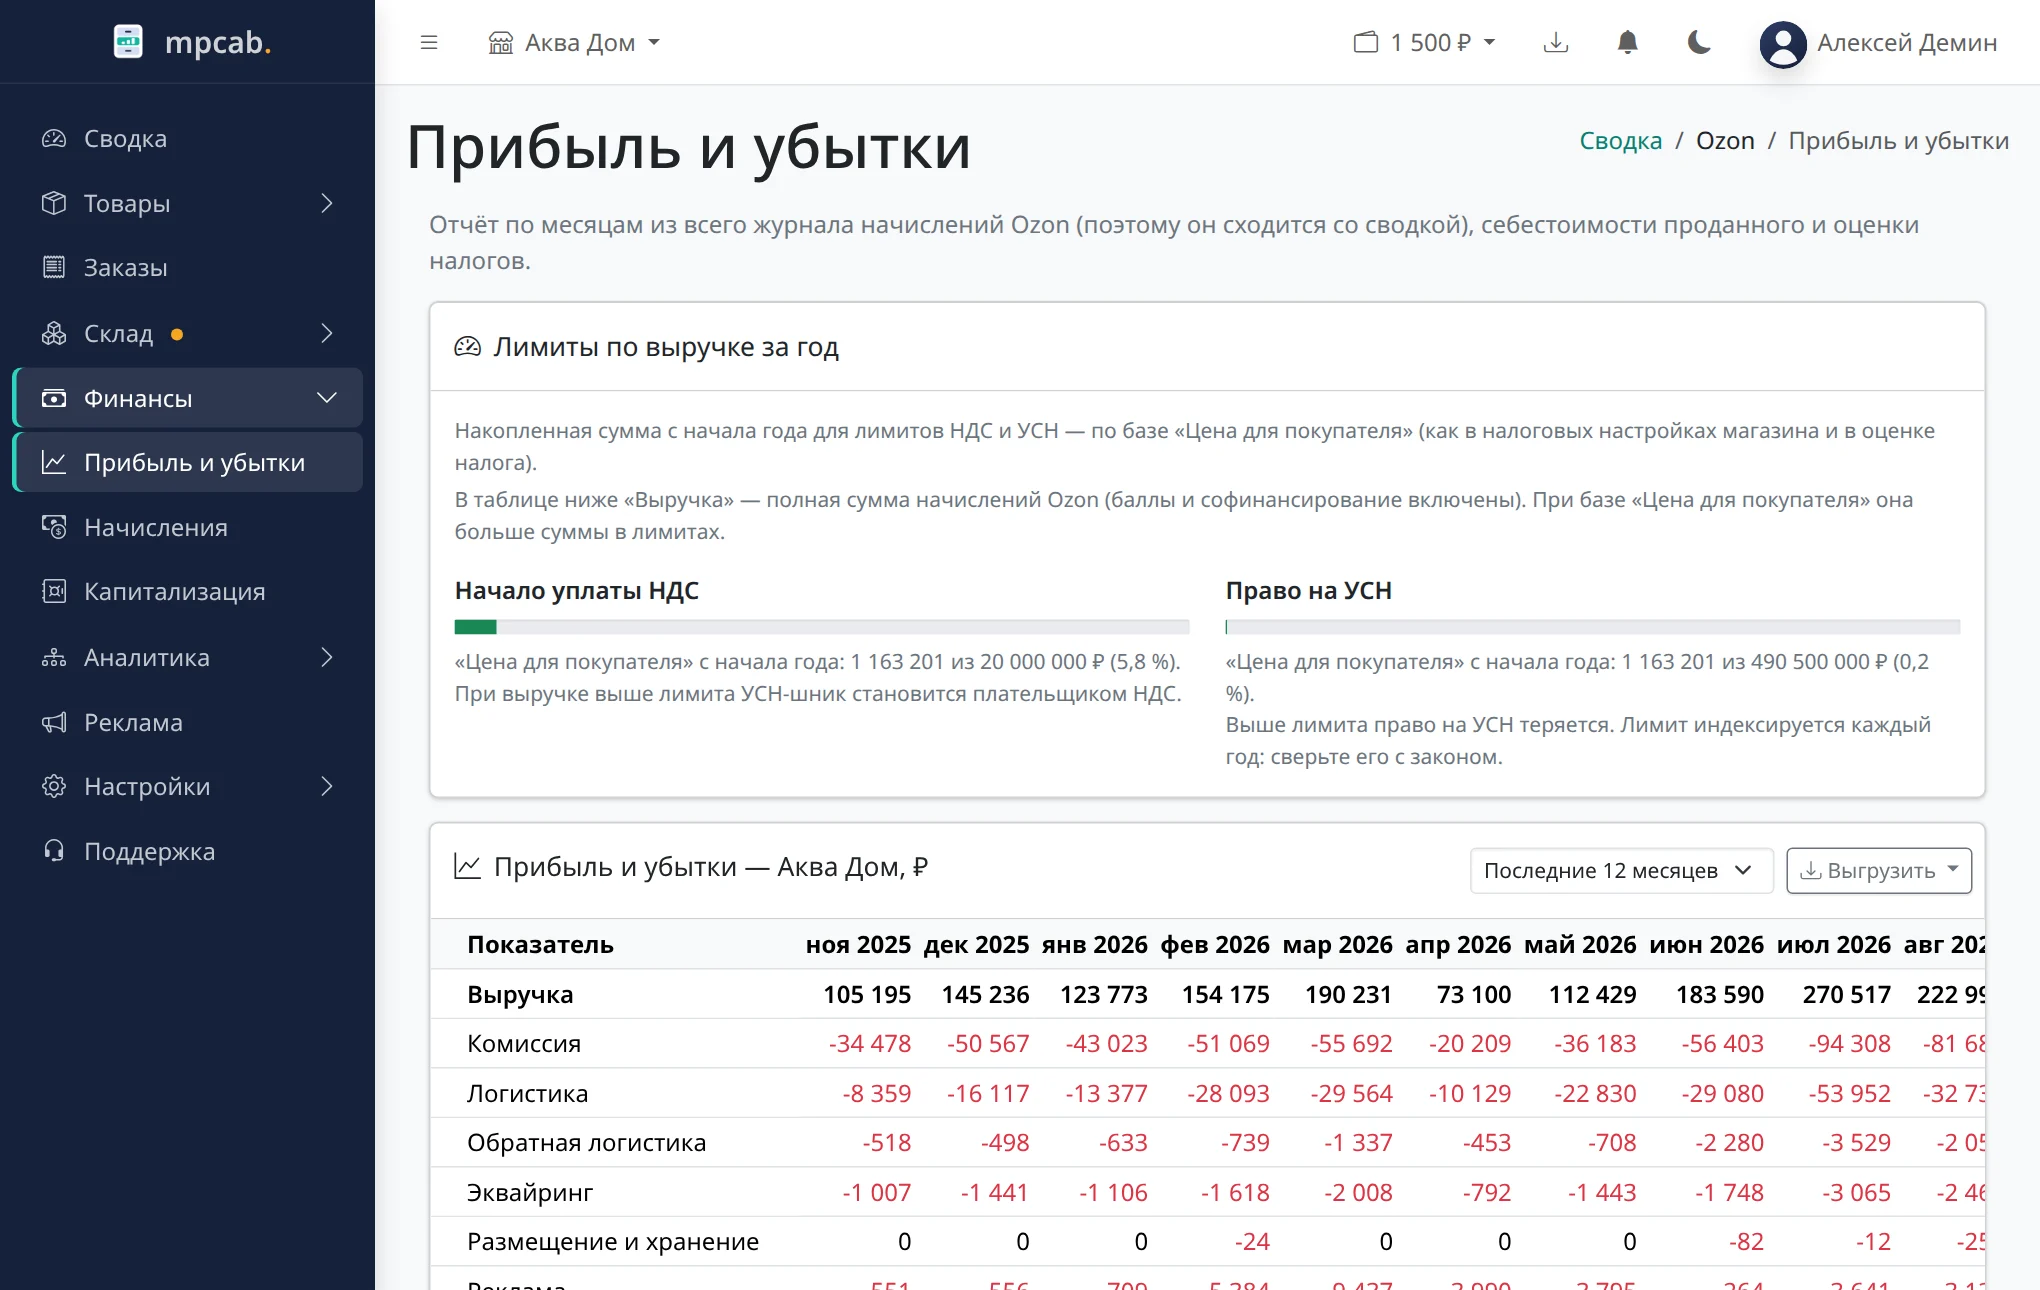Click the wallet icon by 1 500 ₽
Image resolution: width=2040 pixels, height=1290 pixels.
[1366, 42]
